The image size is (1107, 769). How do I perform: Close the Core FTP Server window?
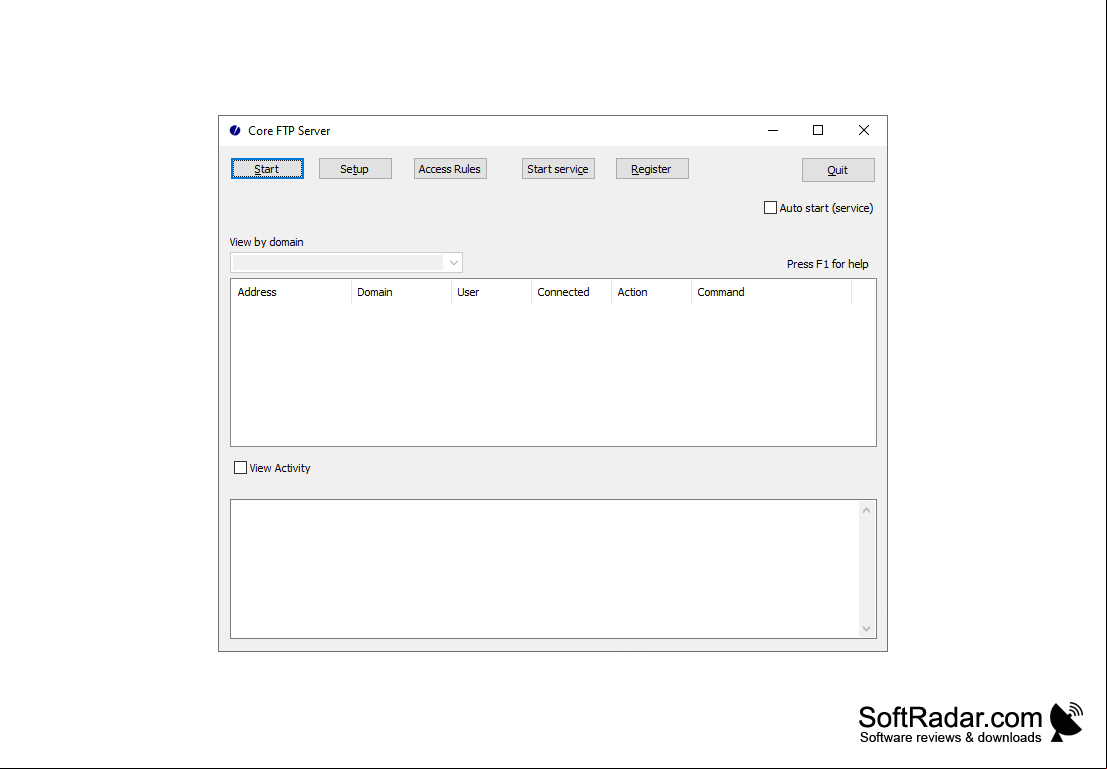pos(864,130)
